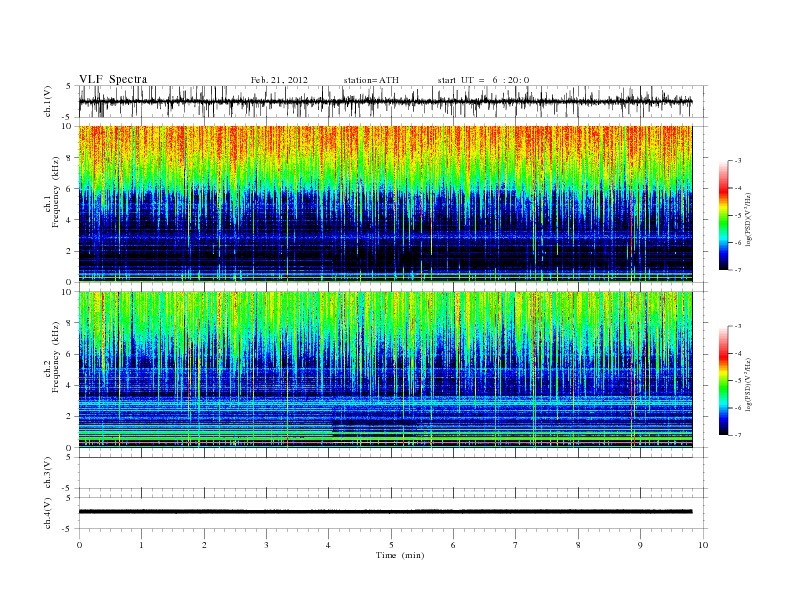Click the "8" tick label on Time axis
792x612 pixels.
[578, 545]
